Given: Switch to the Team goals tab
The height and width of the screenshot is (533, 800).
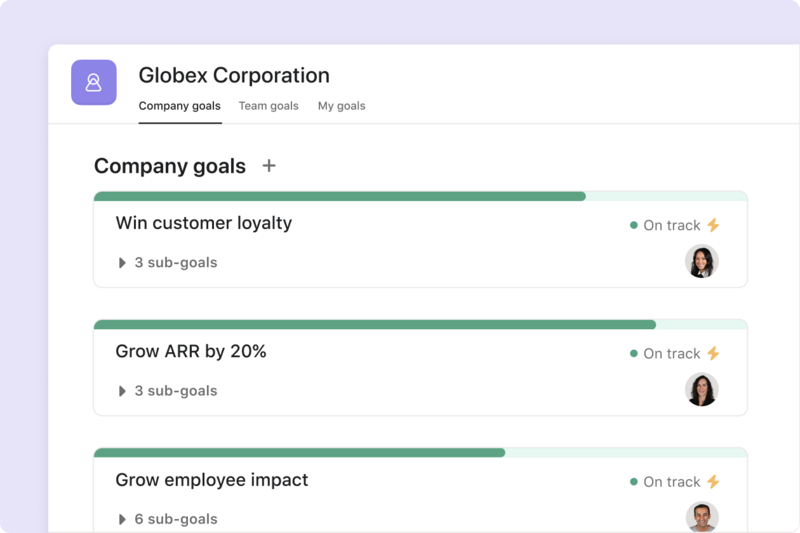Looking at the screenshot, I should pyautogui.click(x=268, y=106).
